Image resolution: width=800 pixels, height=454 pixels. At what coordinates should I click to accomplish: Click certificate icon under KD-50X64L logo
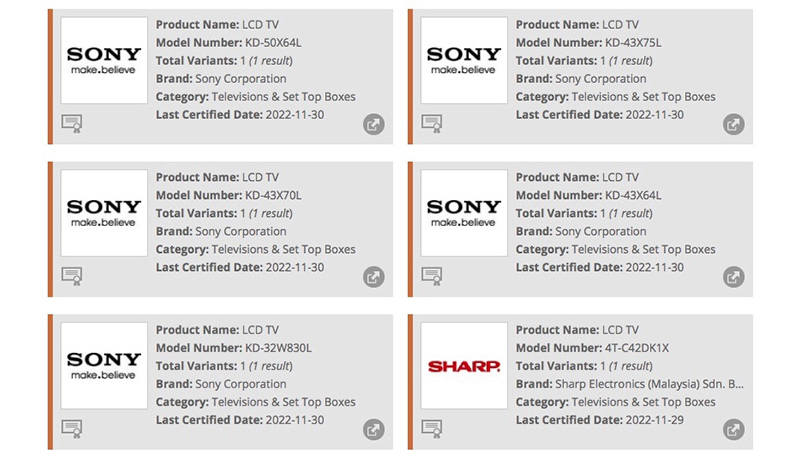click(72, 123)
